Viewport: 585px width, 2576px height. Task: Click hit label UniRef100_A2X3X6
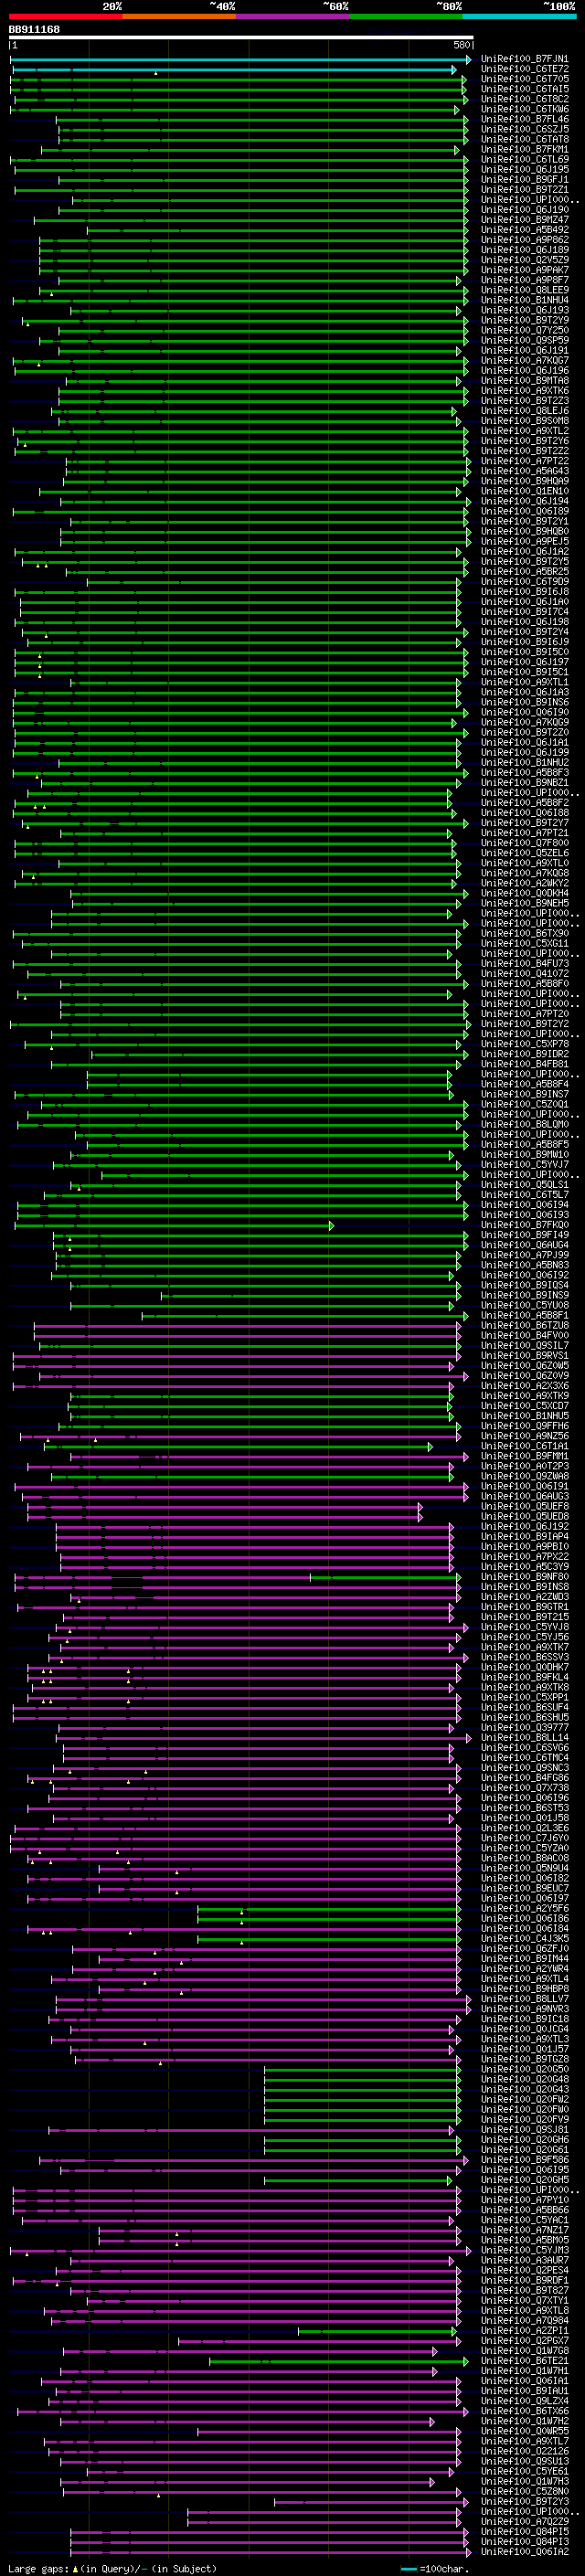tap(524, 1385)
